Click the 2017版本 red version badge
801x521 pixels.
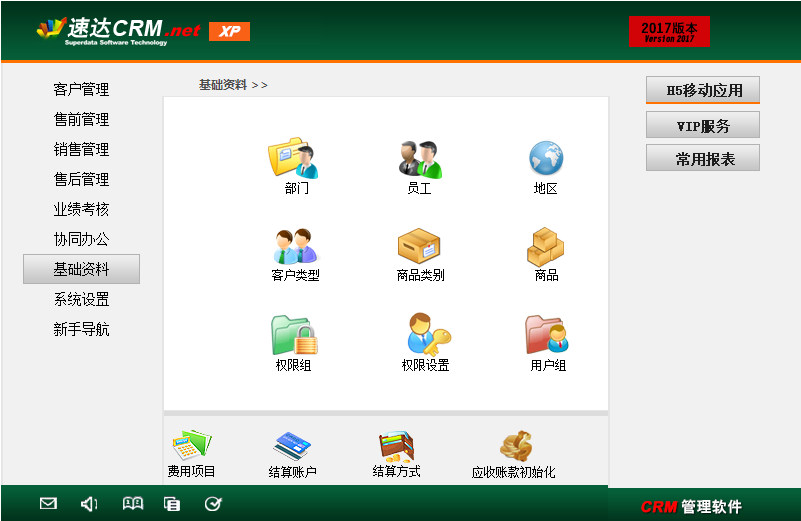(669, 32)
